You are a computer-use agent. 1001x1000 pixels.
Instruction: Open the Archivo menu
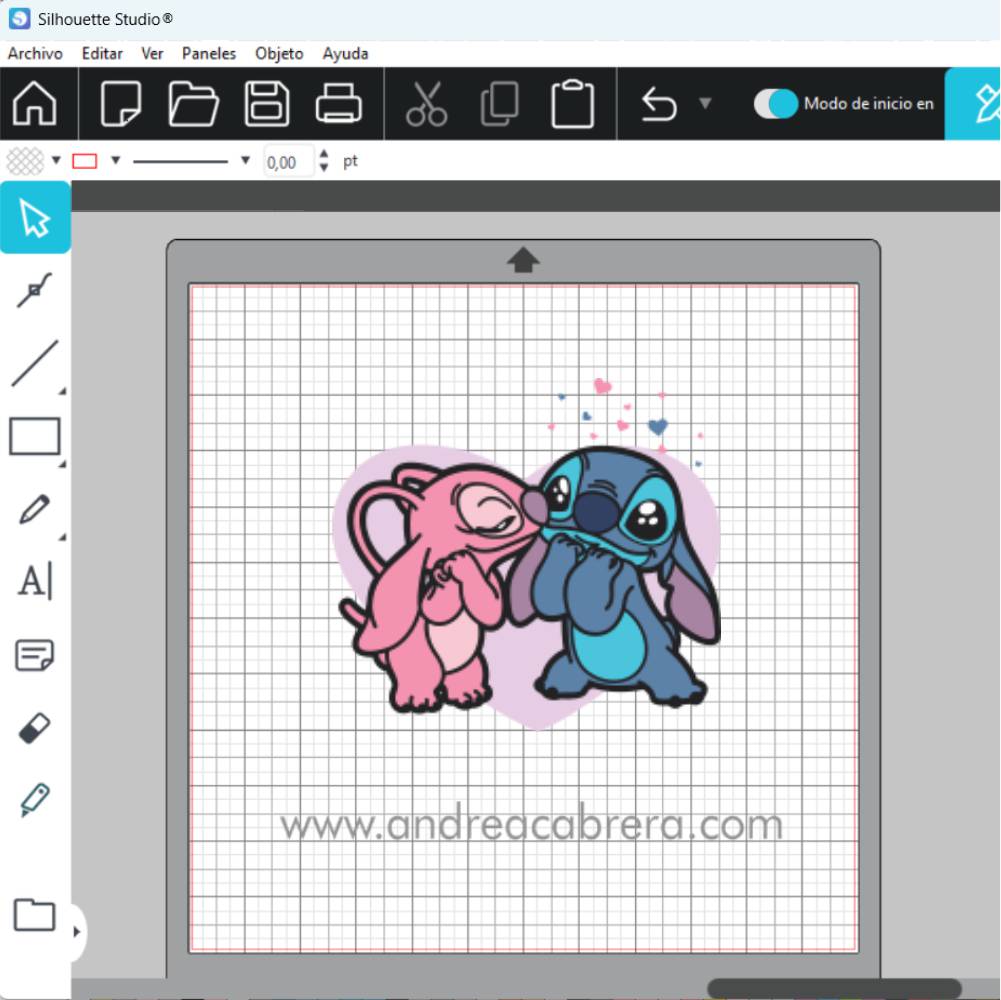pos(35,54)
